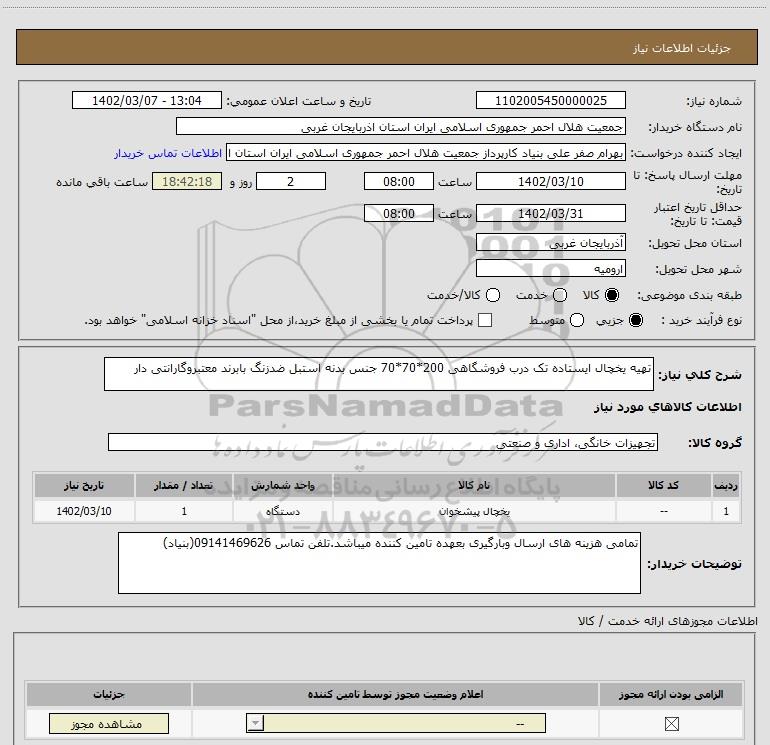Click the طبقه بندی موضوعی label

coord(689,295)
